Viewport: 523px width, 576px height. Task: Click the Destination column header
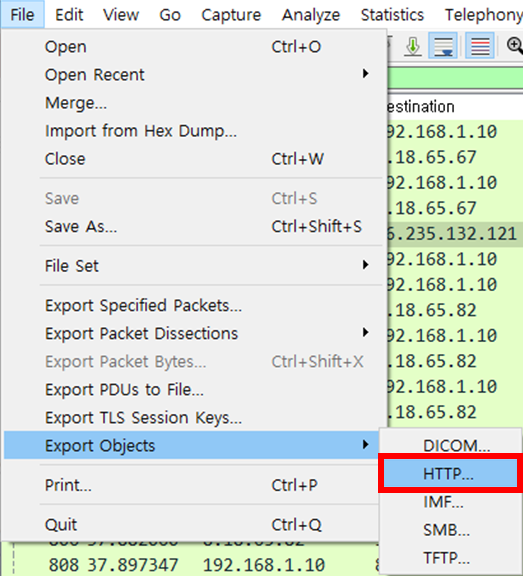(x=455, y=107)
